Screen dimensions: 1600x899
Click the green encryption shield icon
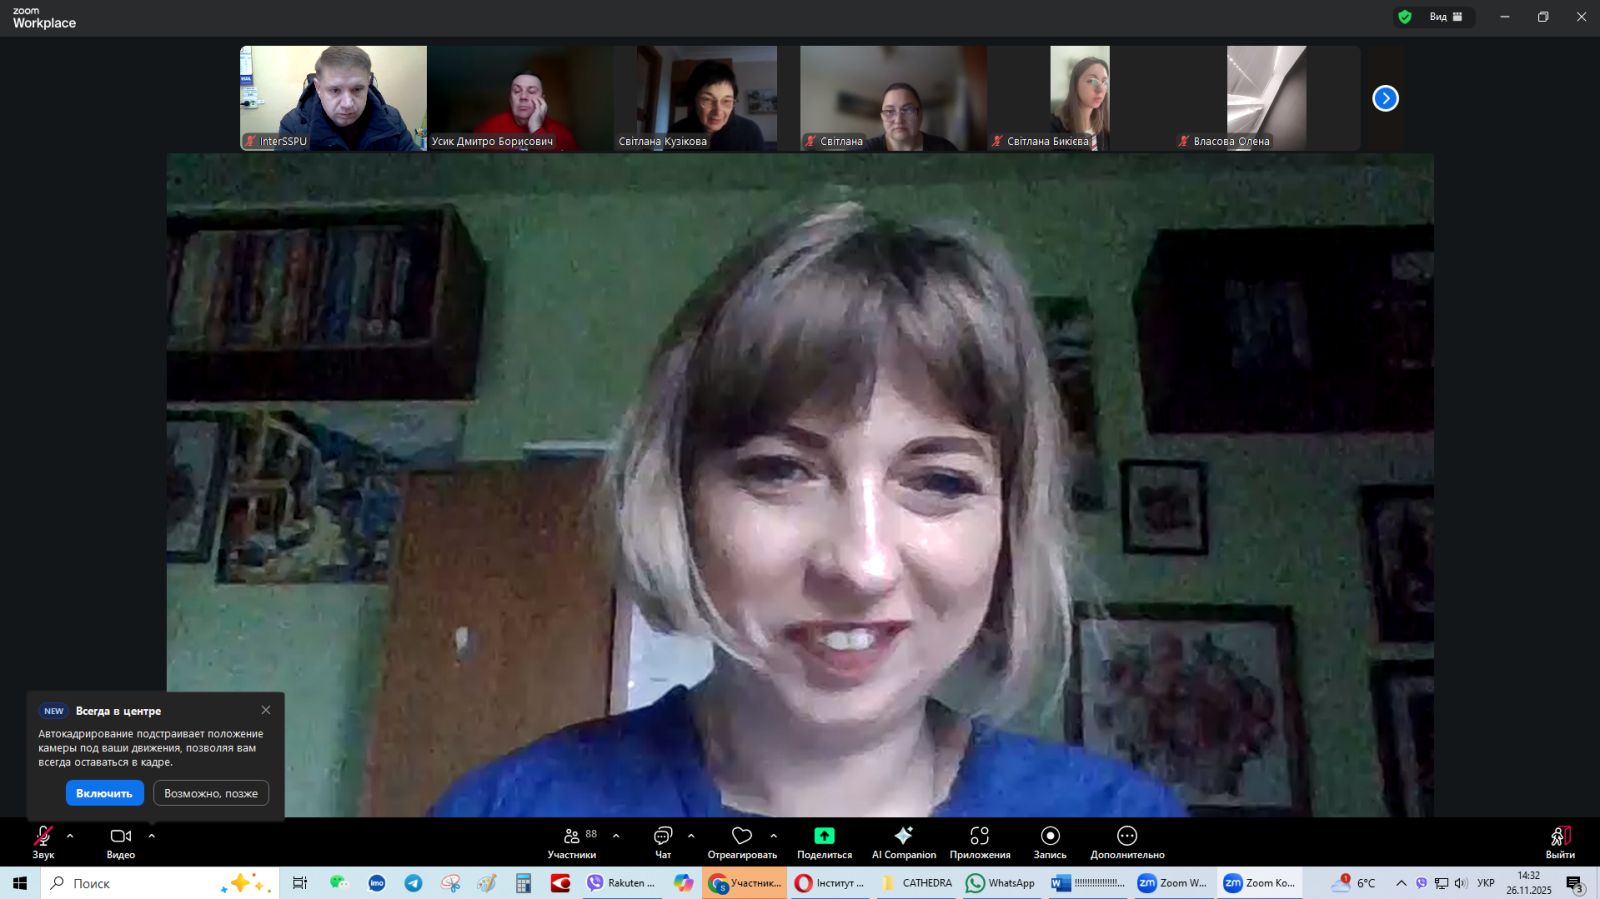click(x=1405, y=17)
